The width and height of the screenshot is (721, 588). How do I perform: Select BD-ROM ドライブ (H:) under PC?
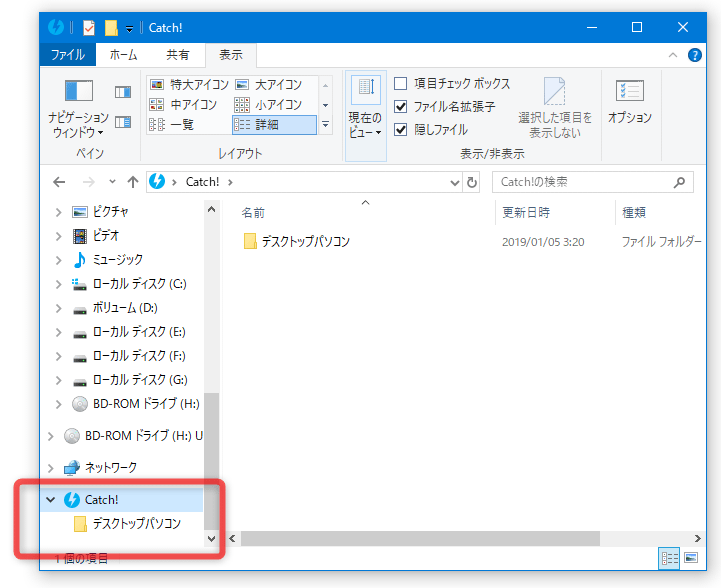pos(146,404)
